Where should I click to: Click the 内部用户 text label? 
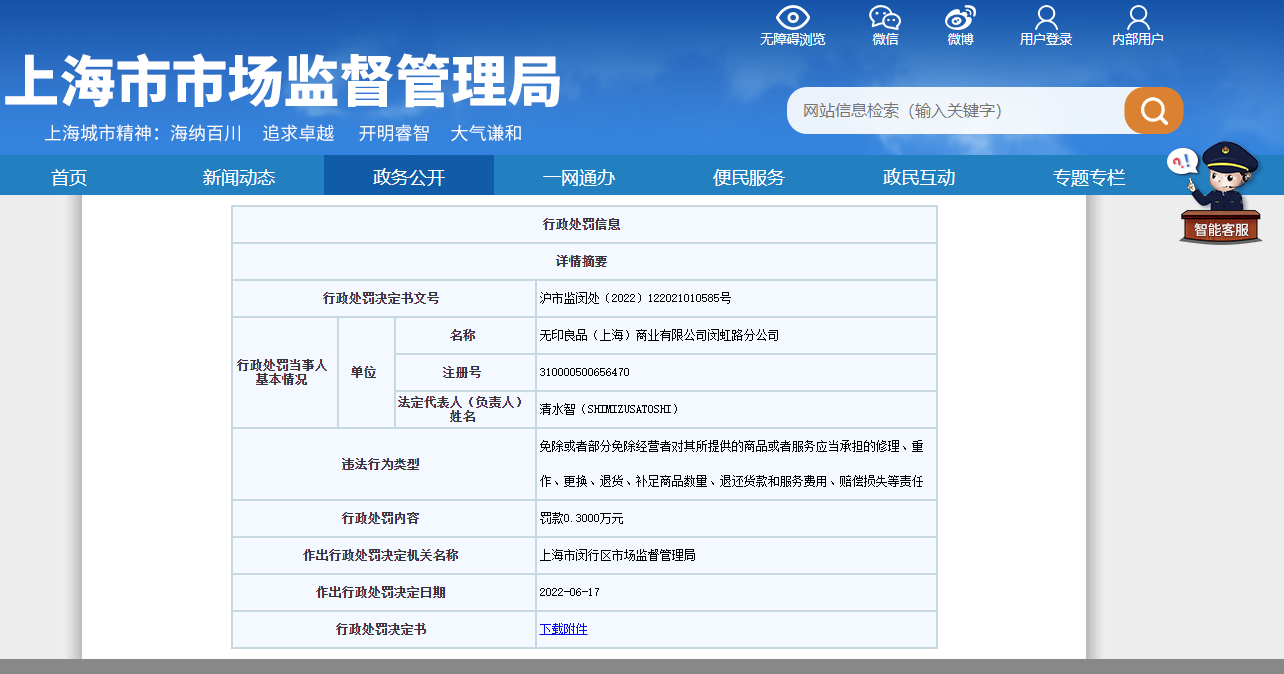1138,39
